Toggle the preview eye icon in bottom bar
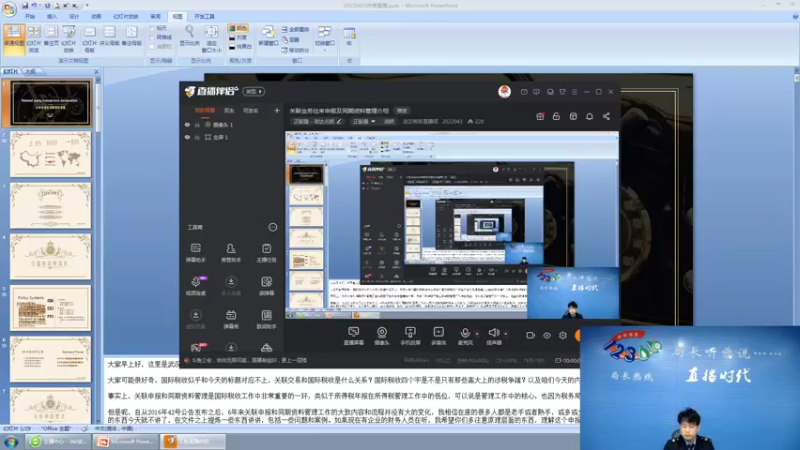 click(547, 335)
